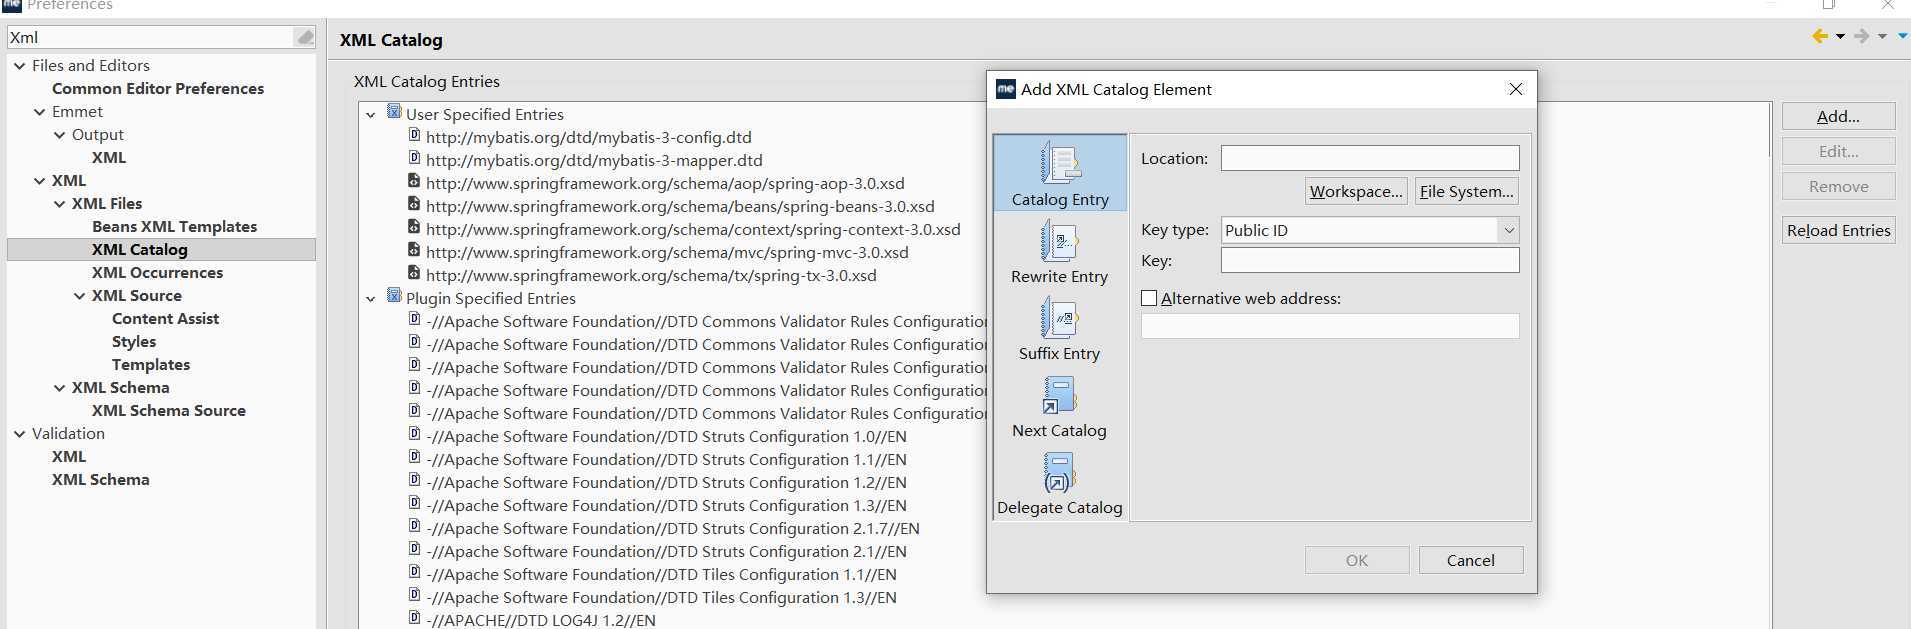Select Struts Configuration 1.2//EN entry
1911x629 pixels.
point(666,482)
